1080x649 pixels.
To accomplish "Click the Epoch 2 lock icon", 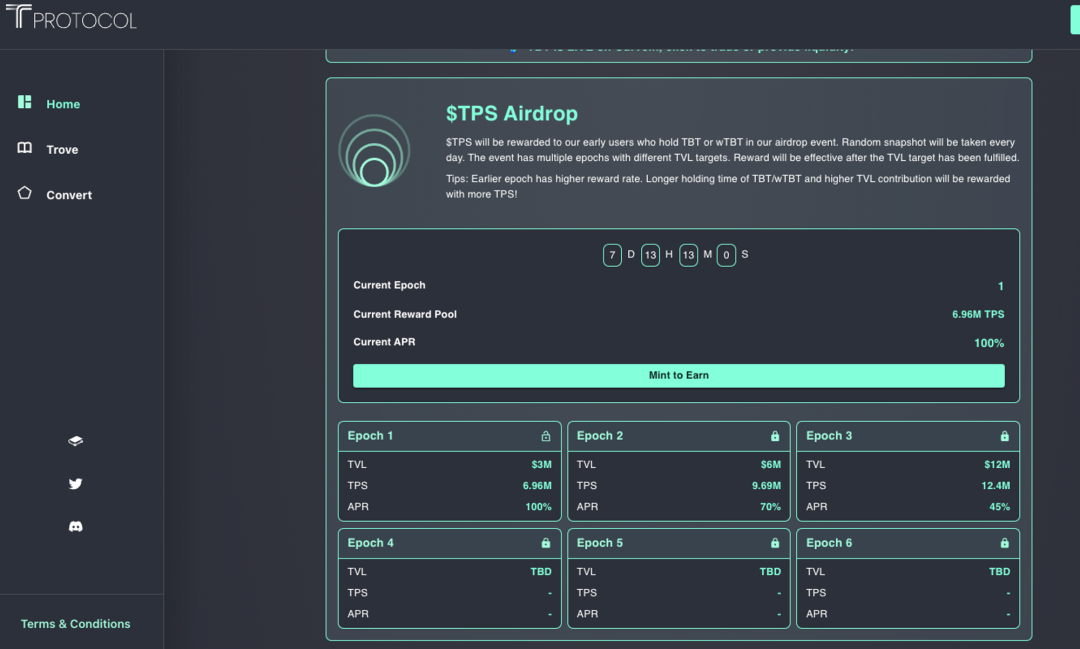I will click(x=775, y=436).
